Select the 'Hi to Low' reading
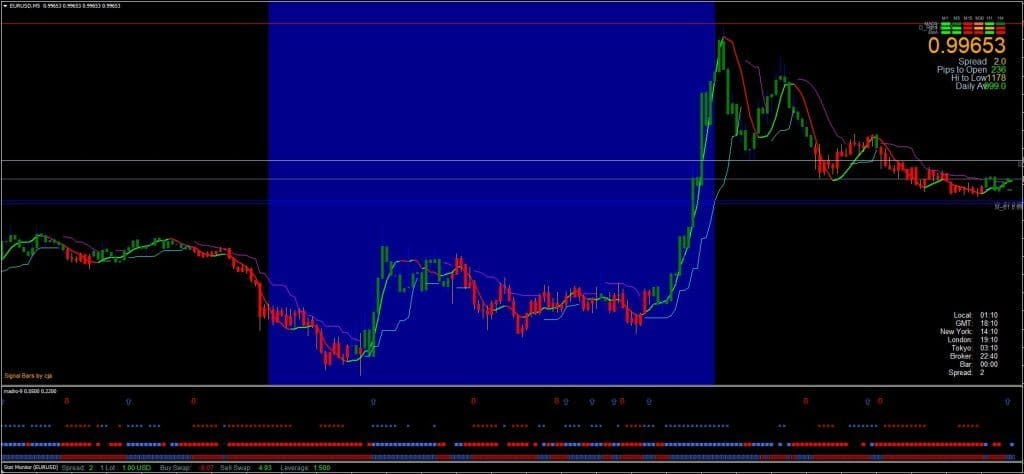 (x=978, y=78)
